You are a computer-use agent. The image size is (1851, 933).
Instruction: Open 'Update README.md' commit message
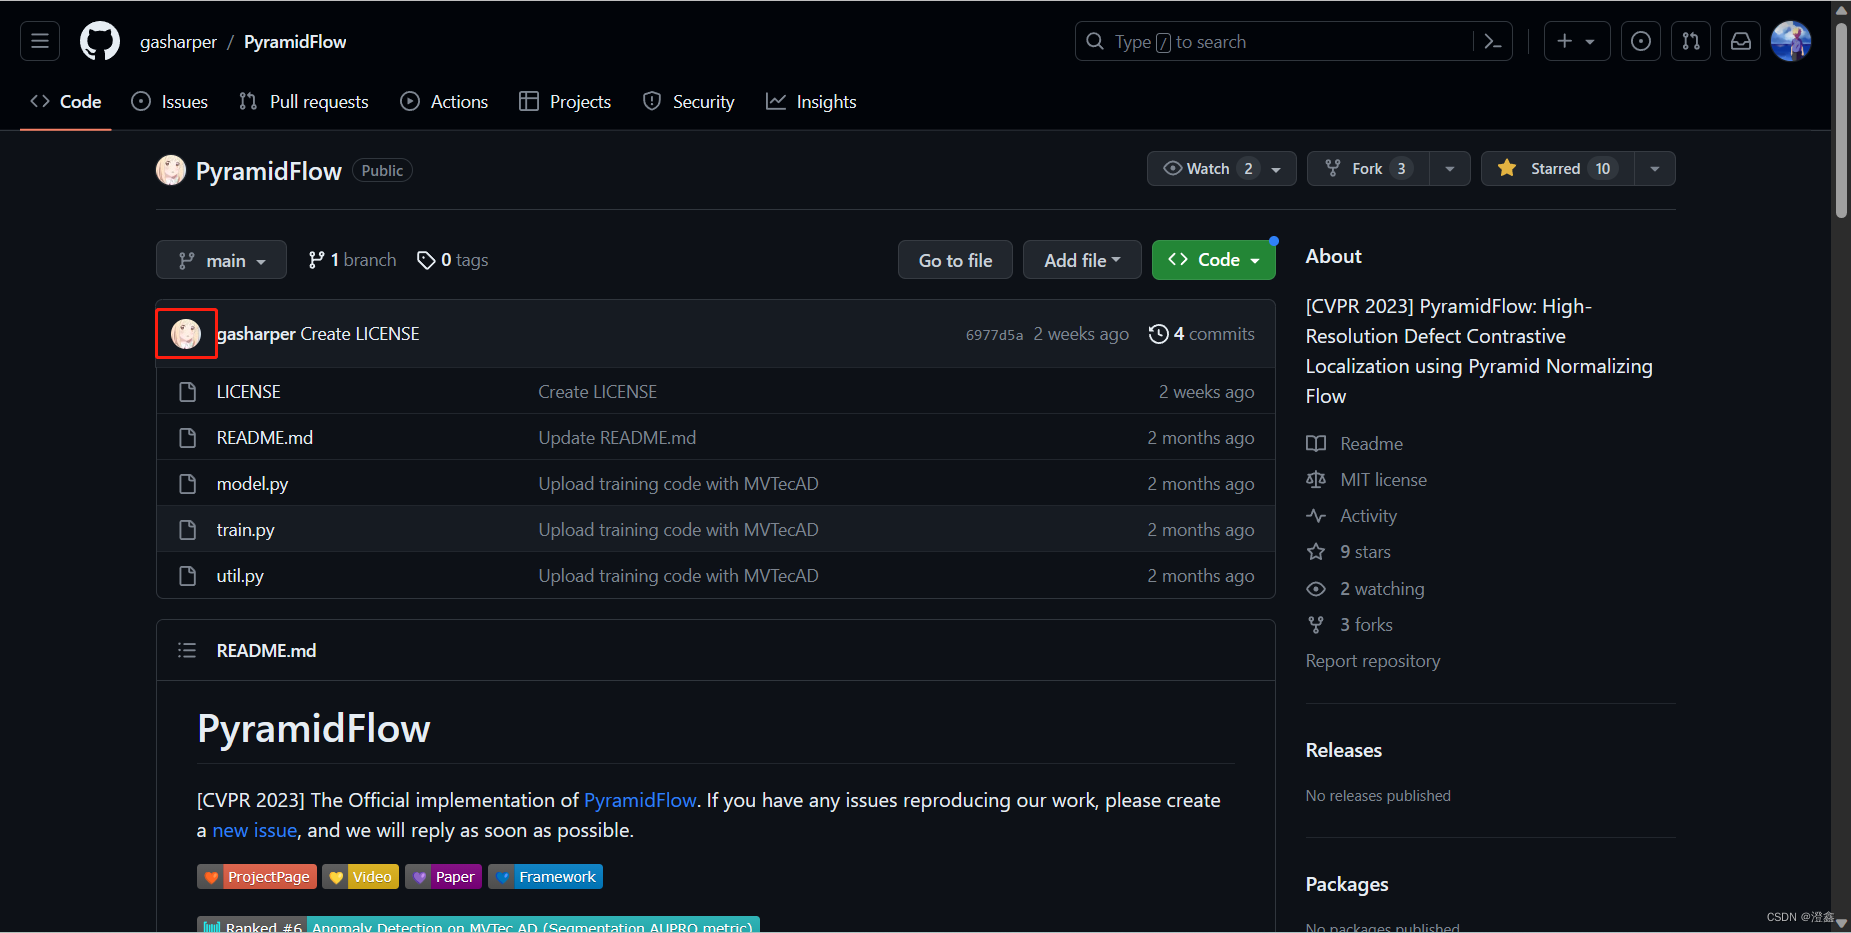coord(617,438)
